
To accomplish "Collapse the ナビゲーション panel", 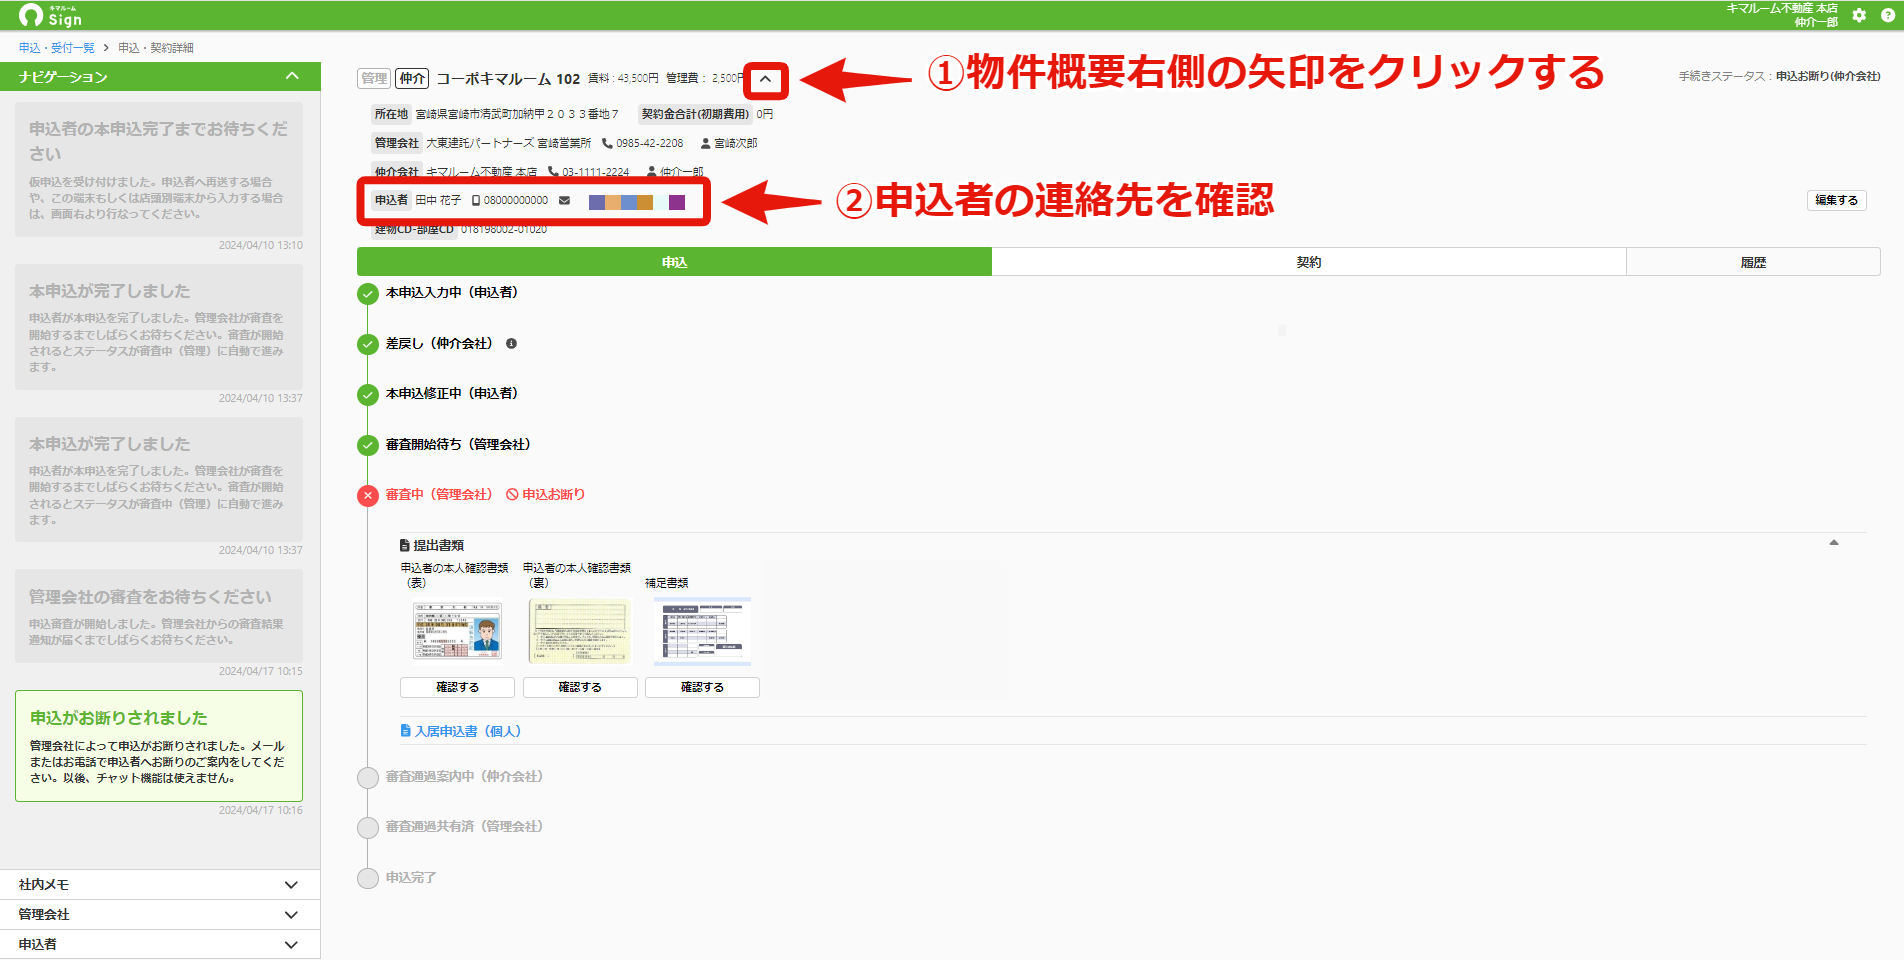I will pyautogui.click(x=292, y=76).
